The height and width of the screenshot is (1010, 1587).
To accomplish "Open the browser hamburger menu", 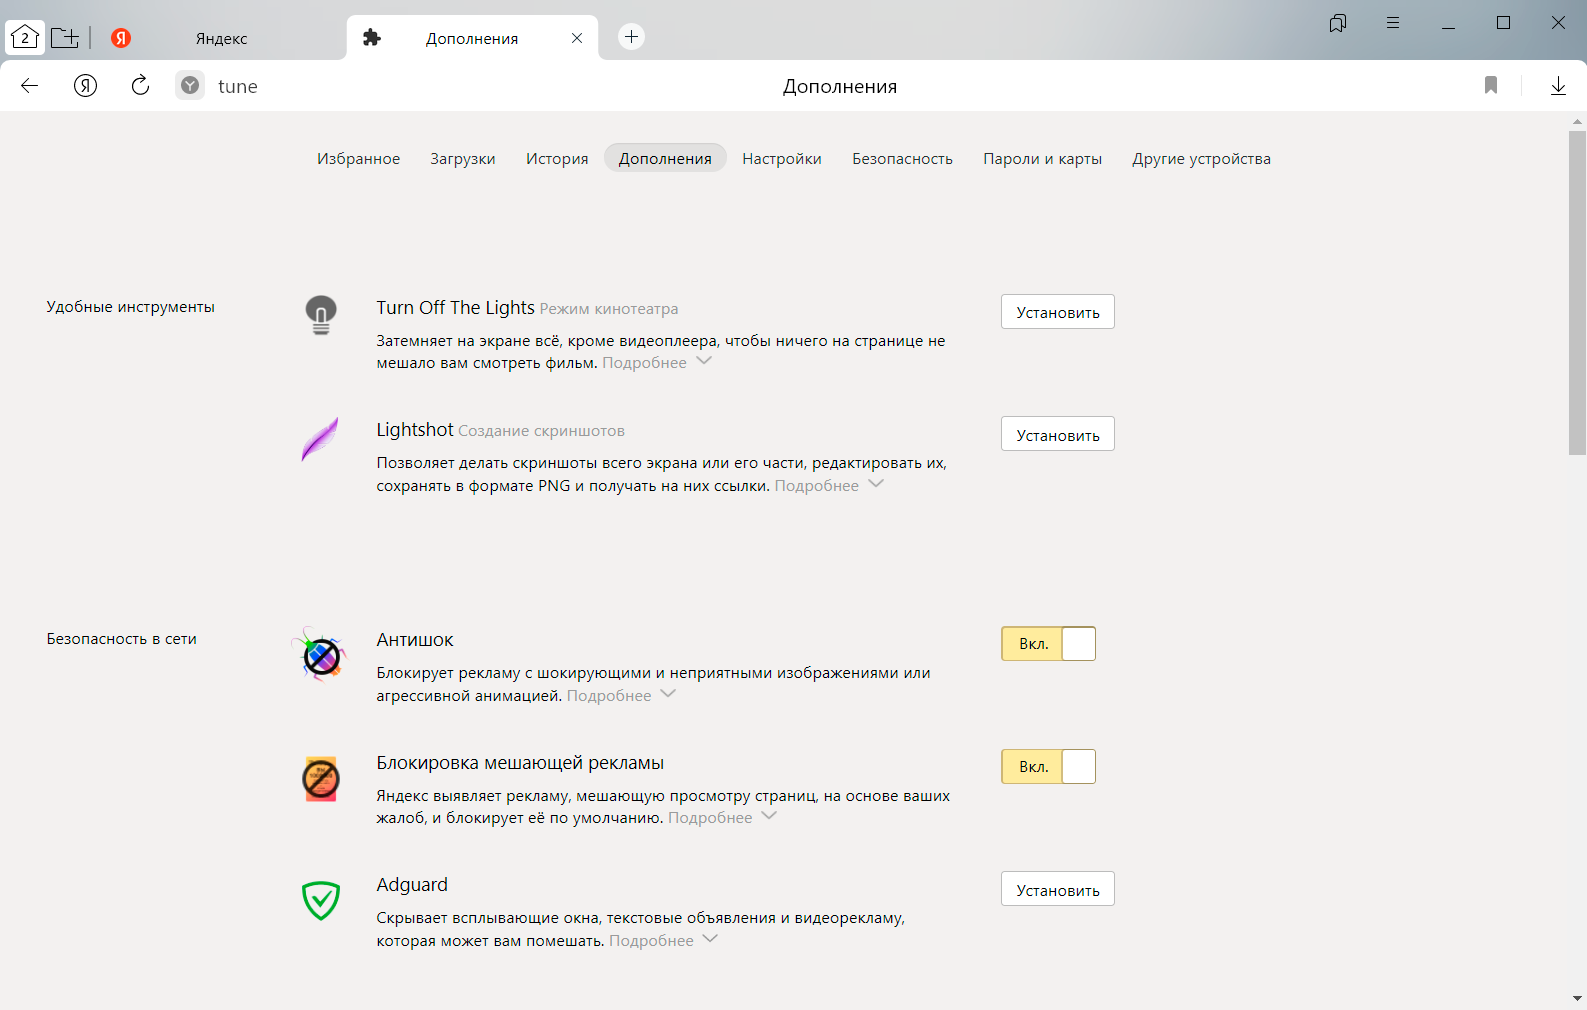I will point(1393,22).
